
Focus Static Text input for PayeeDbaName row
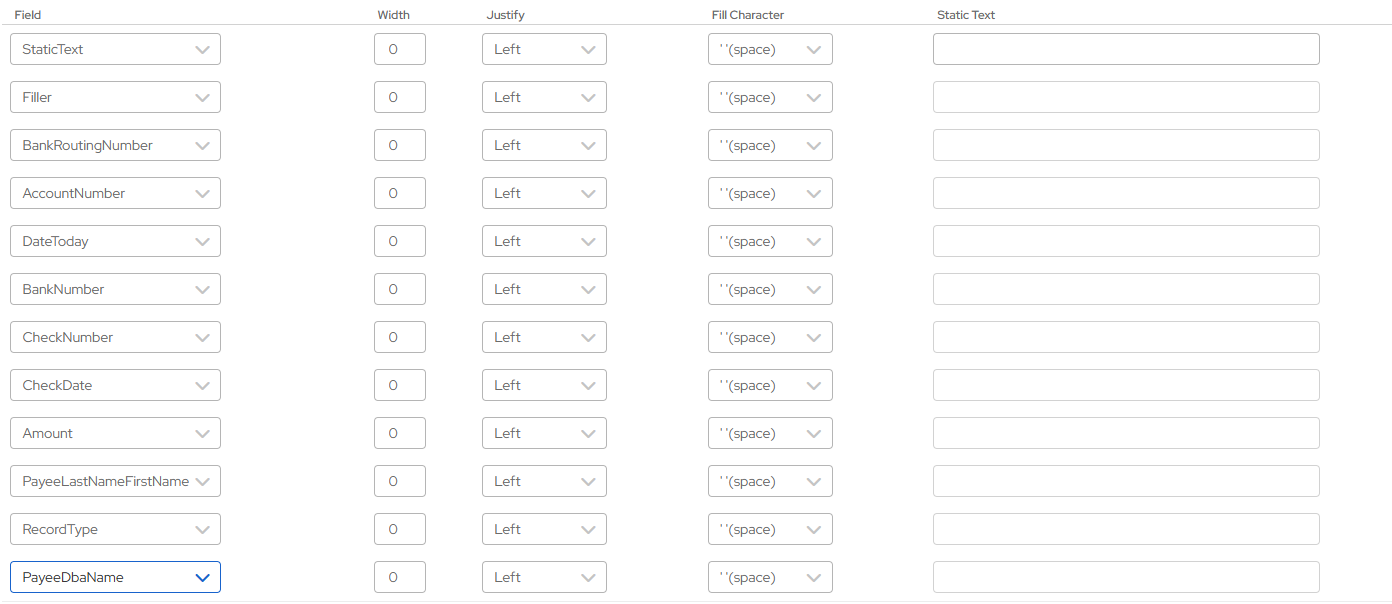point(1125,577)
